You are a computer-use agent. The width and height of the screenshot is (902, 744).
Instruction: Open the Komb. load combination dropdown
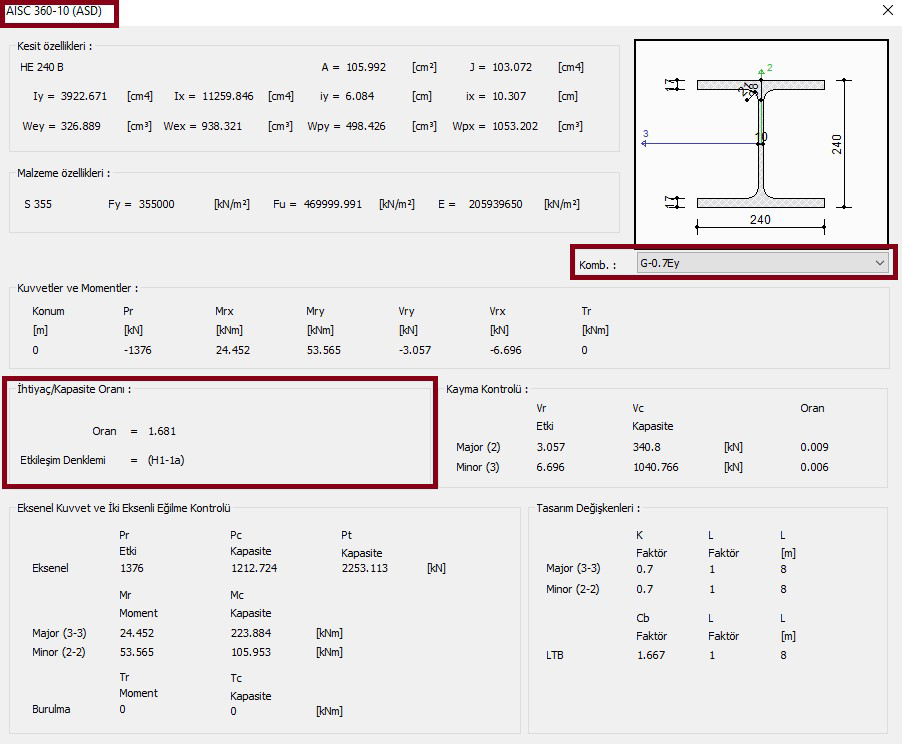762,263
